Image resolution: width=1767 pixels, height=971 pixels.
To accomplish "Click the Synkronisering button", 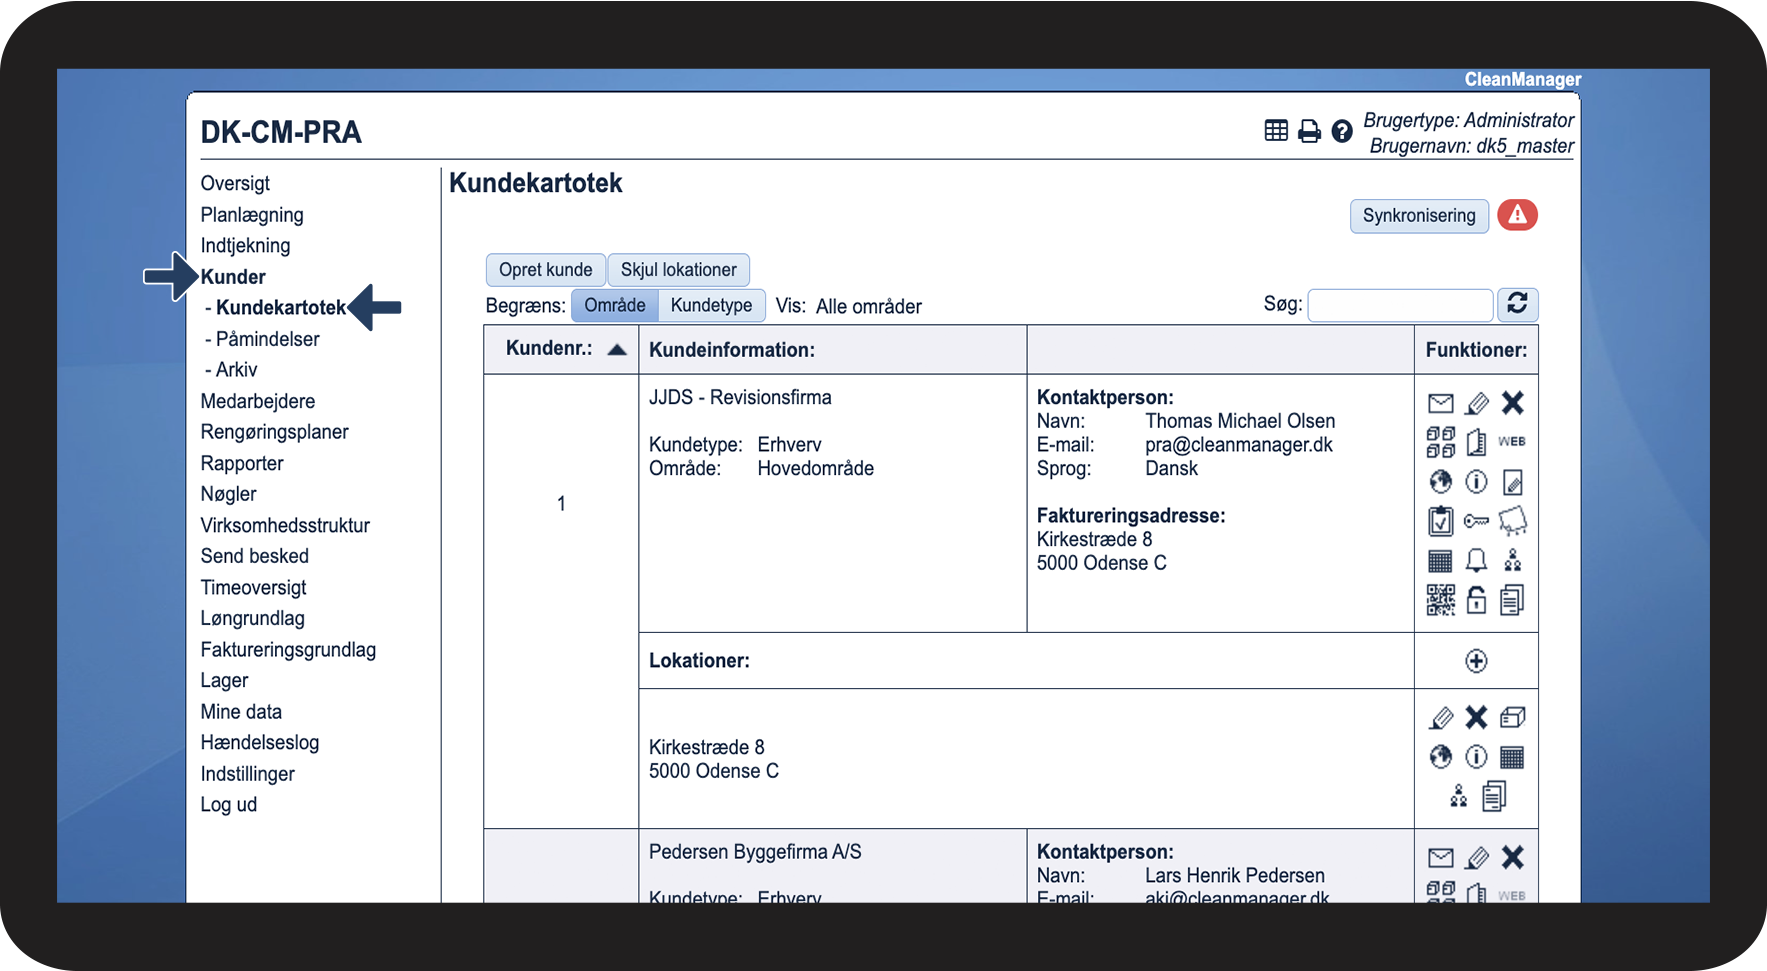I will [1419, 216].
